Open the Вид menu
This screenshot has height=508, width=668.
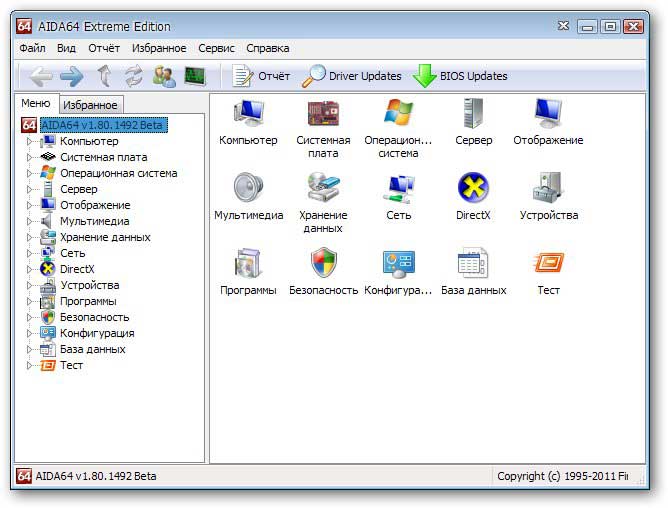(66, 48)
